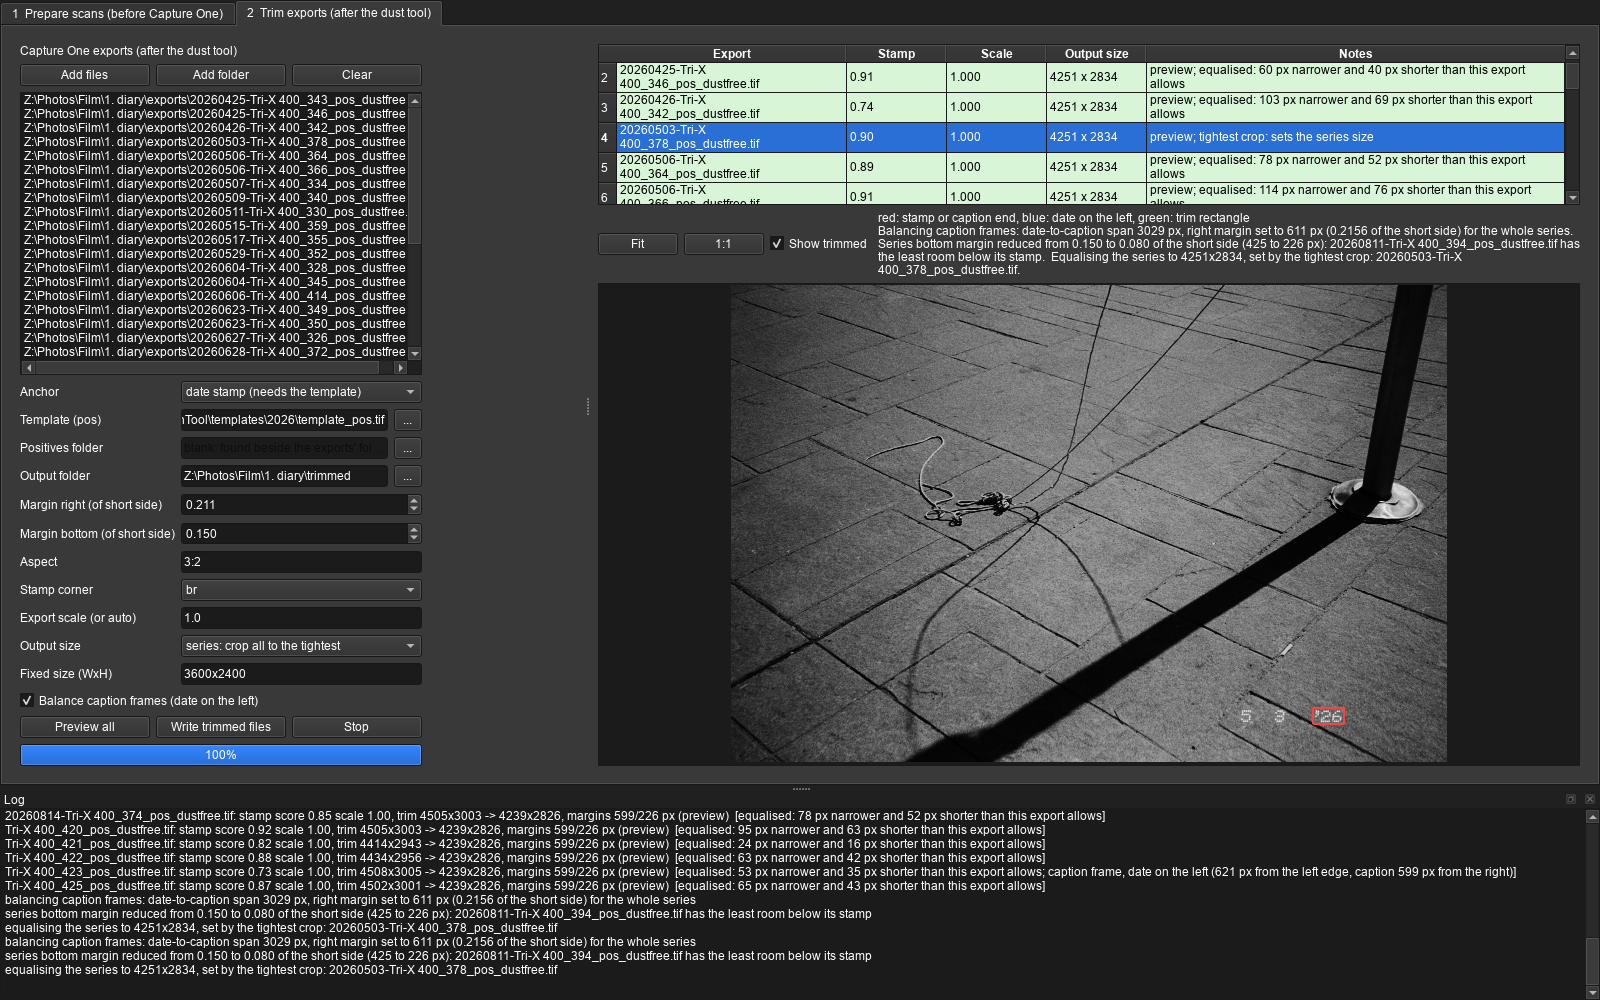Browse for the Template (pos) file
1600x1000 pixels.
(x=407, y=420)
